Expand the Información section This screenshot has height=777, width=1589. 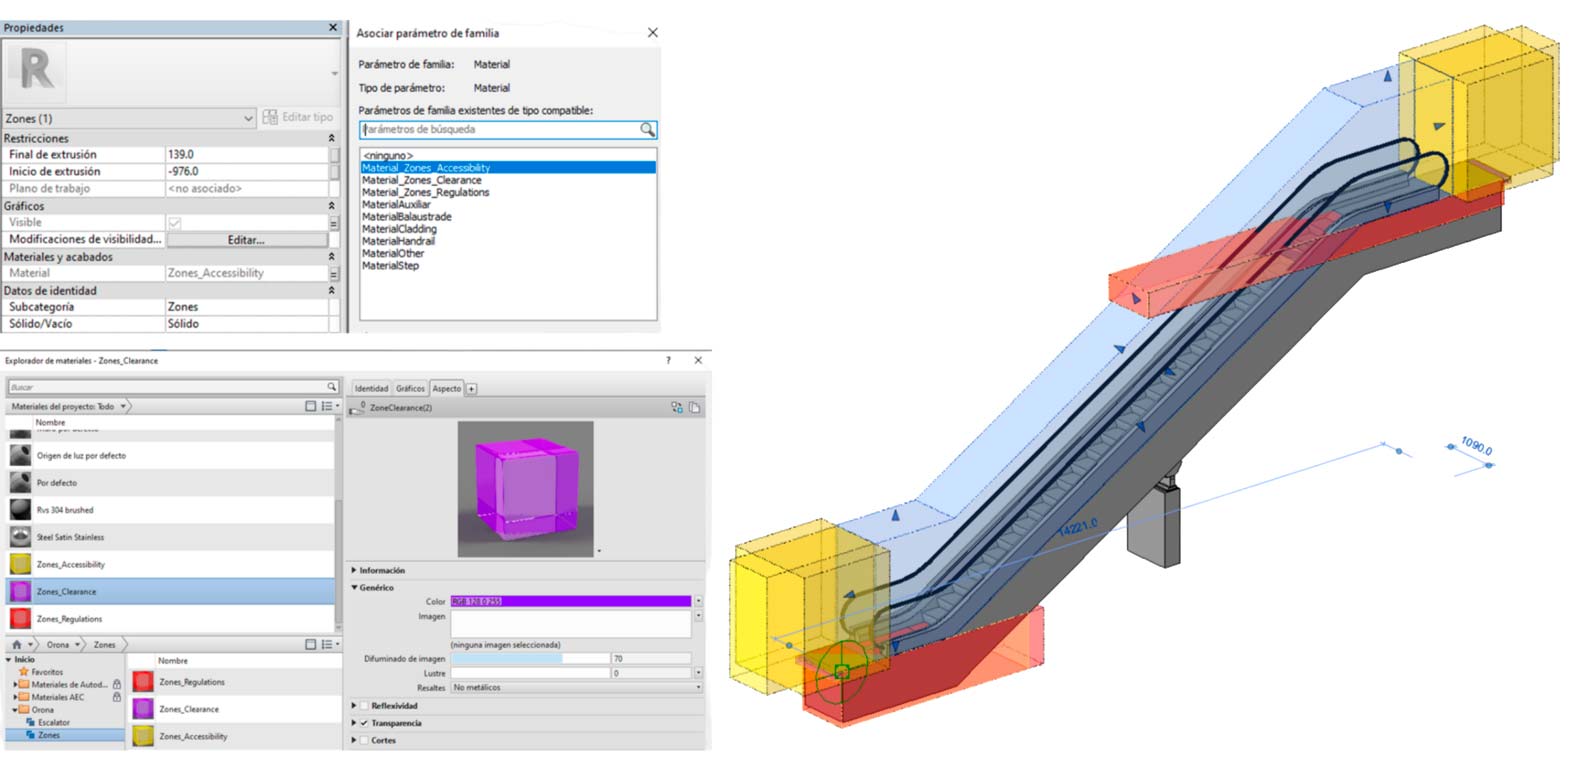[x=354, y=570]
